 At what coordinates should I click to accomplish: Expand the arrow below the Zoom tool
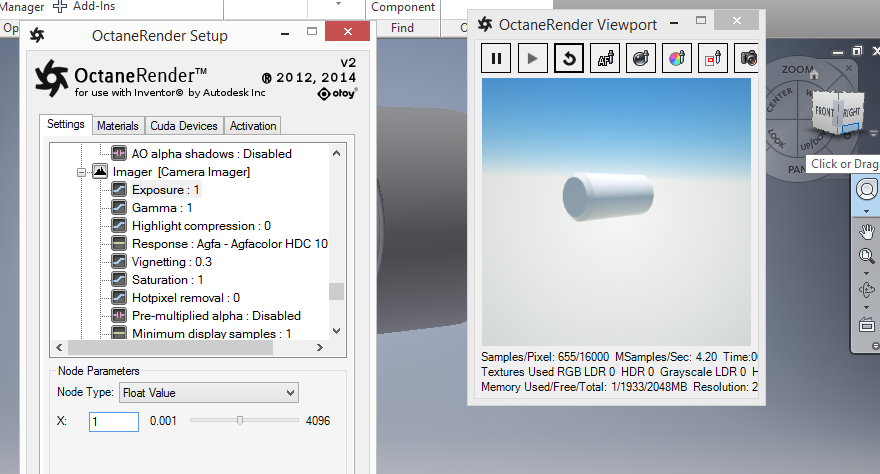[x=867, y=273]
